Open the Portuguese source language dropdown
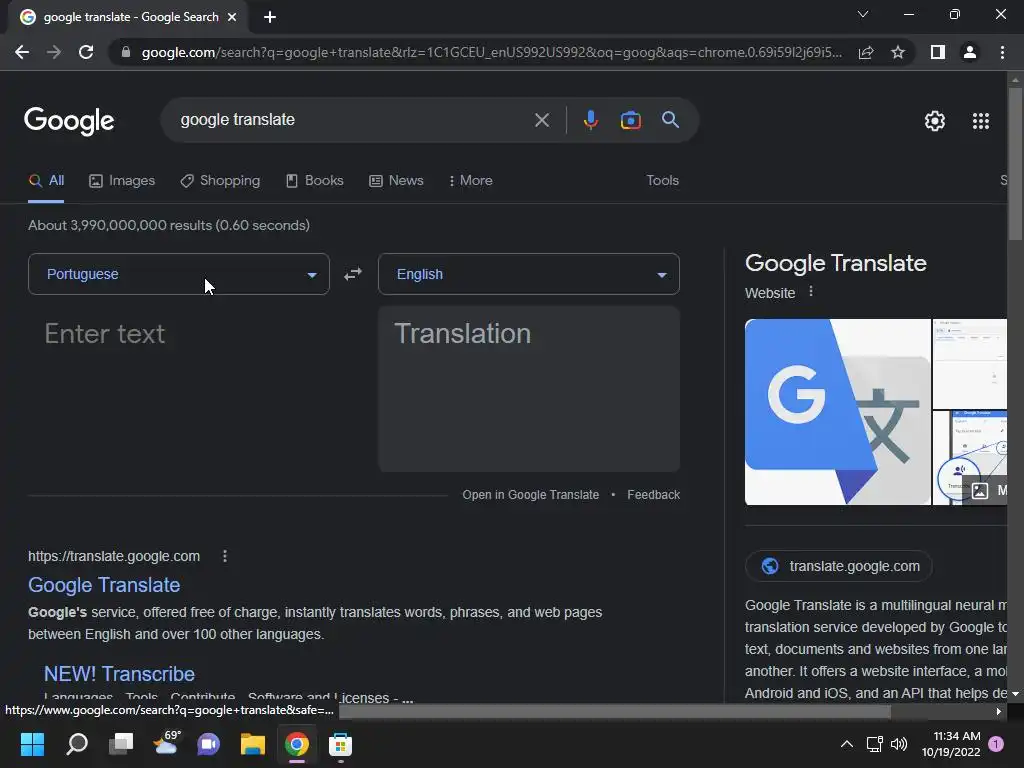This screenshot has width=1024, height=768. (179, 274)
